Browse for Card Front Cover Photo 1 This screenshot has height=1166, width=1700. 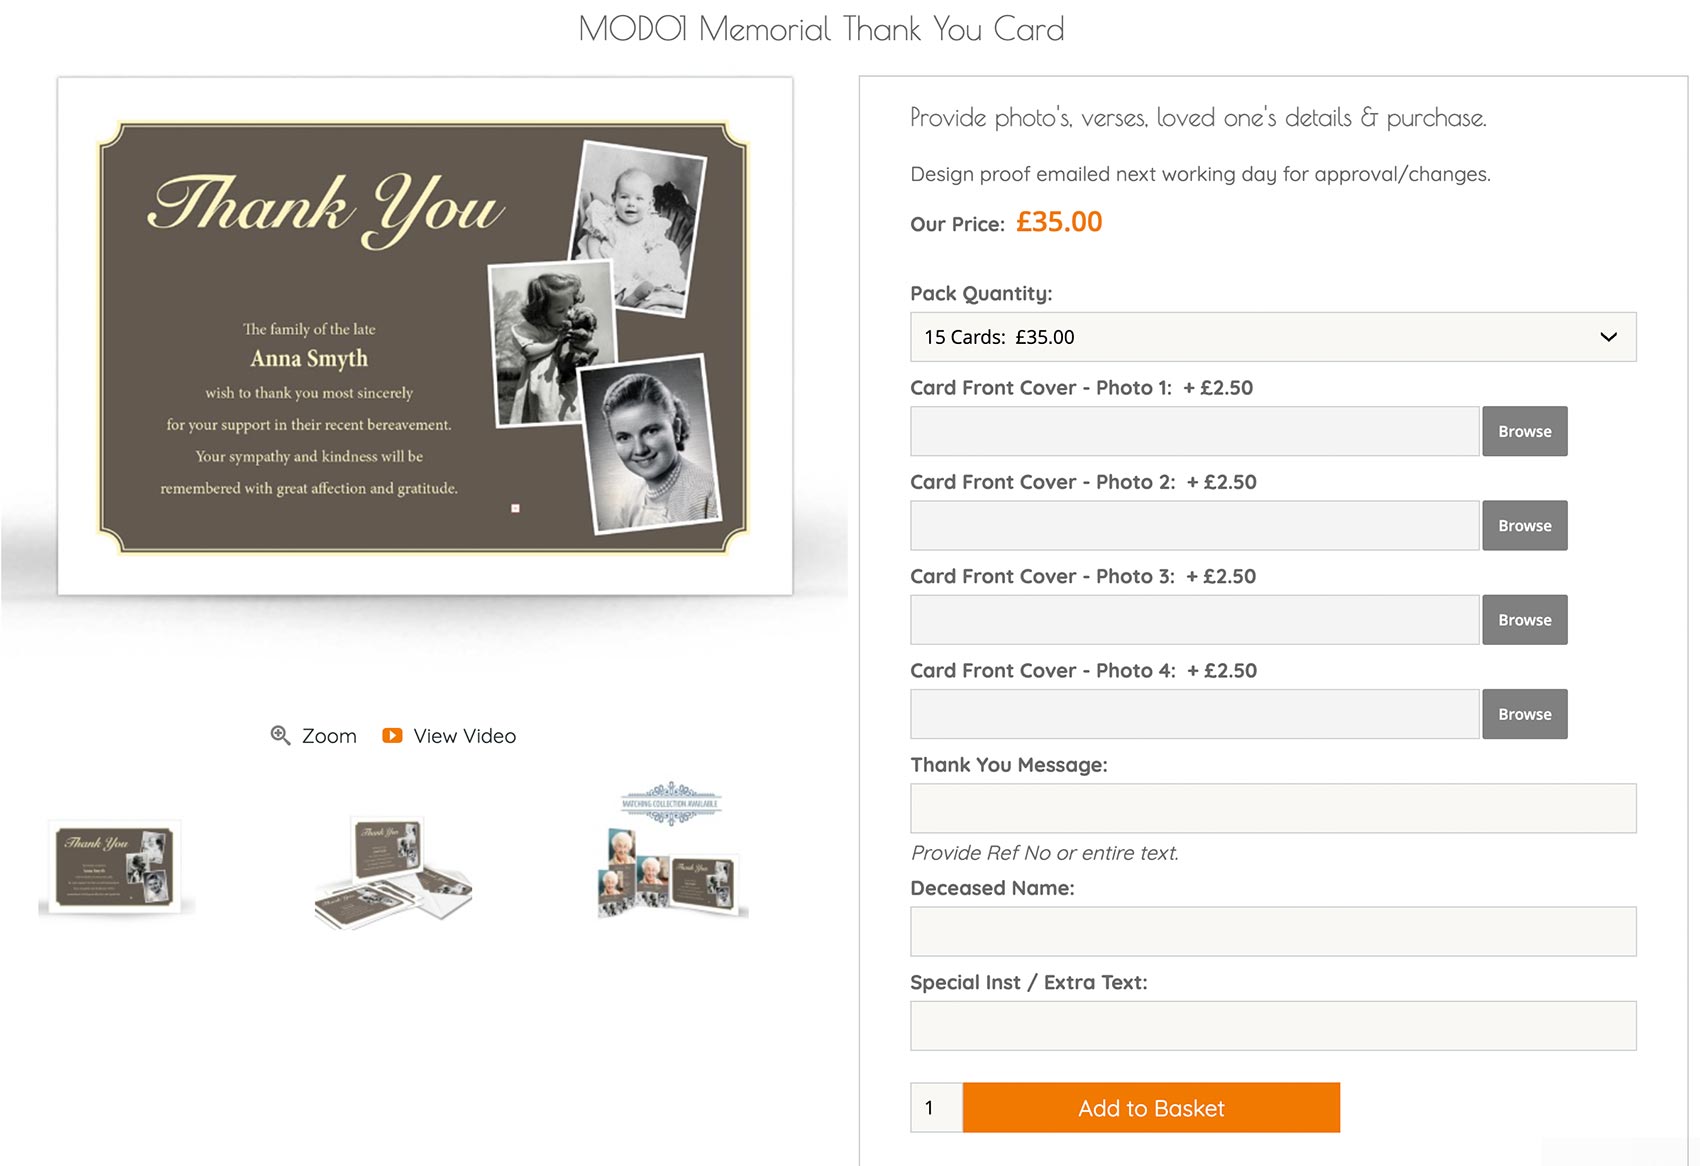click(x=1524, y=431)
